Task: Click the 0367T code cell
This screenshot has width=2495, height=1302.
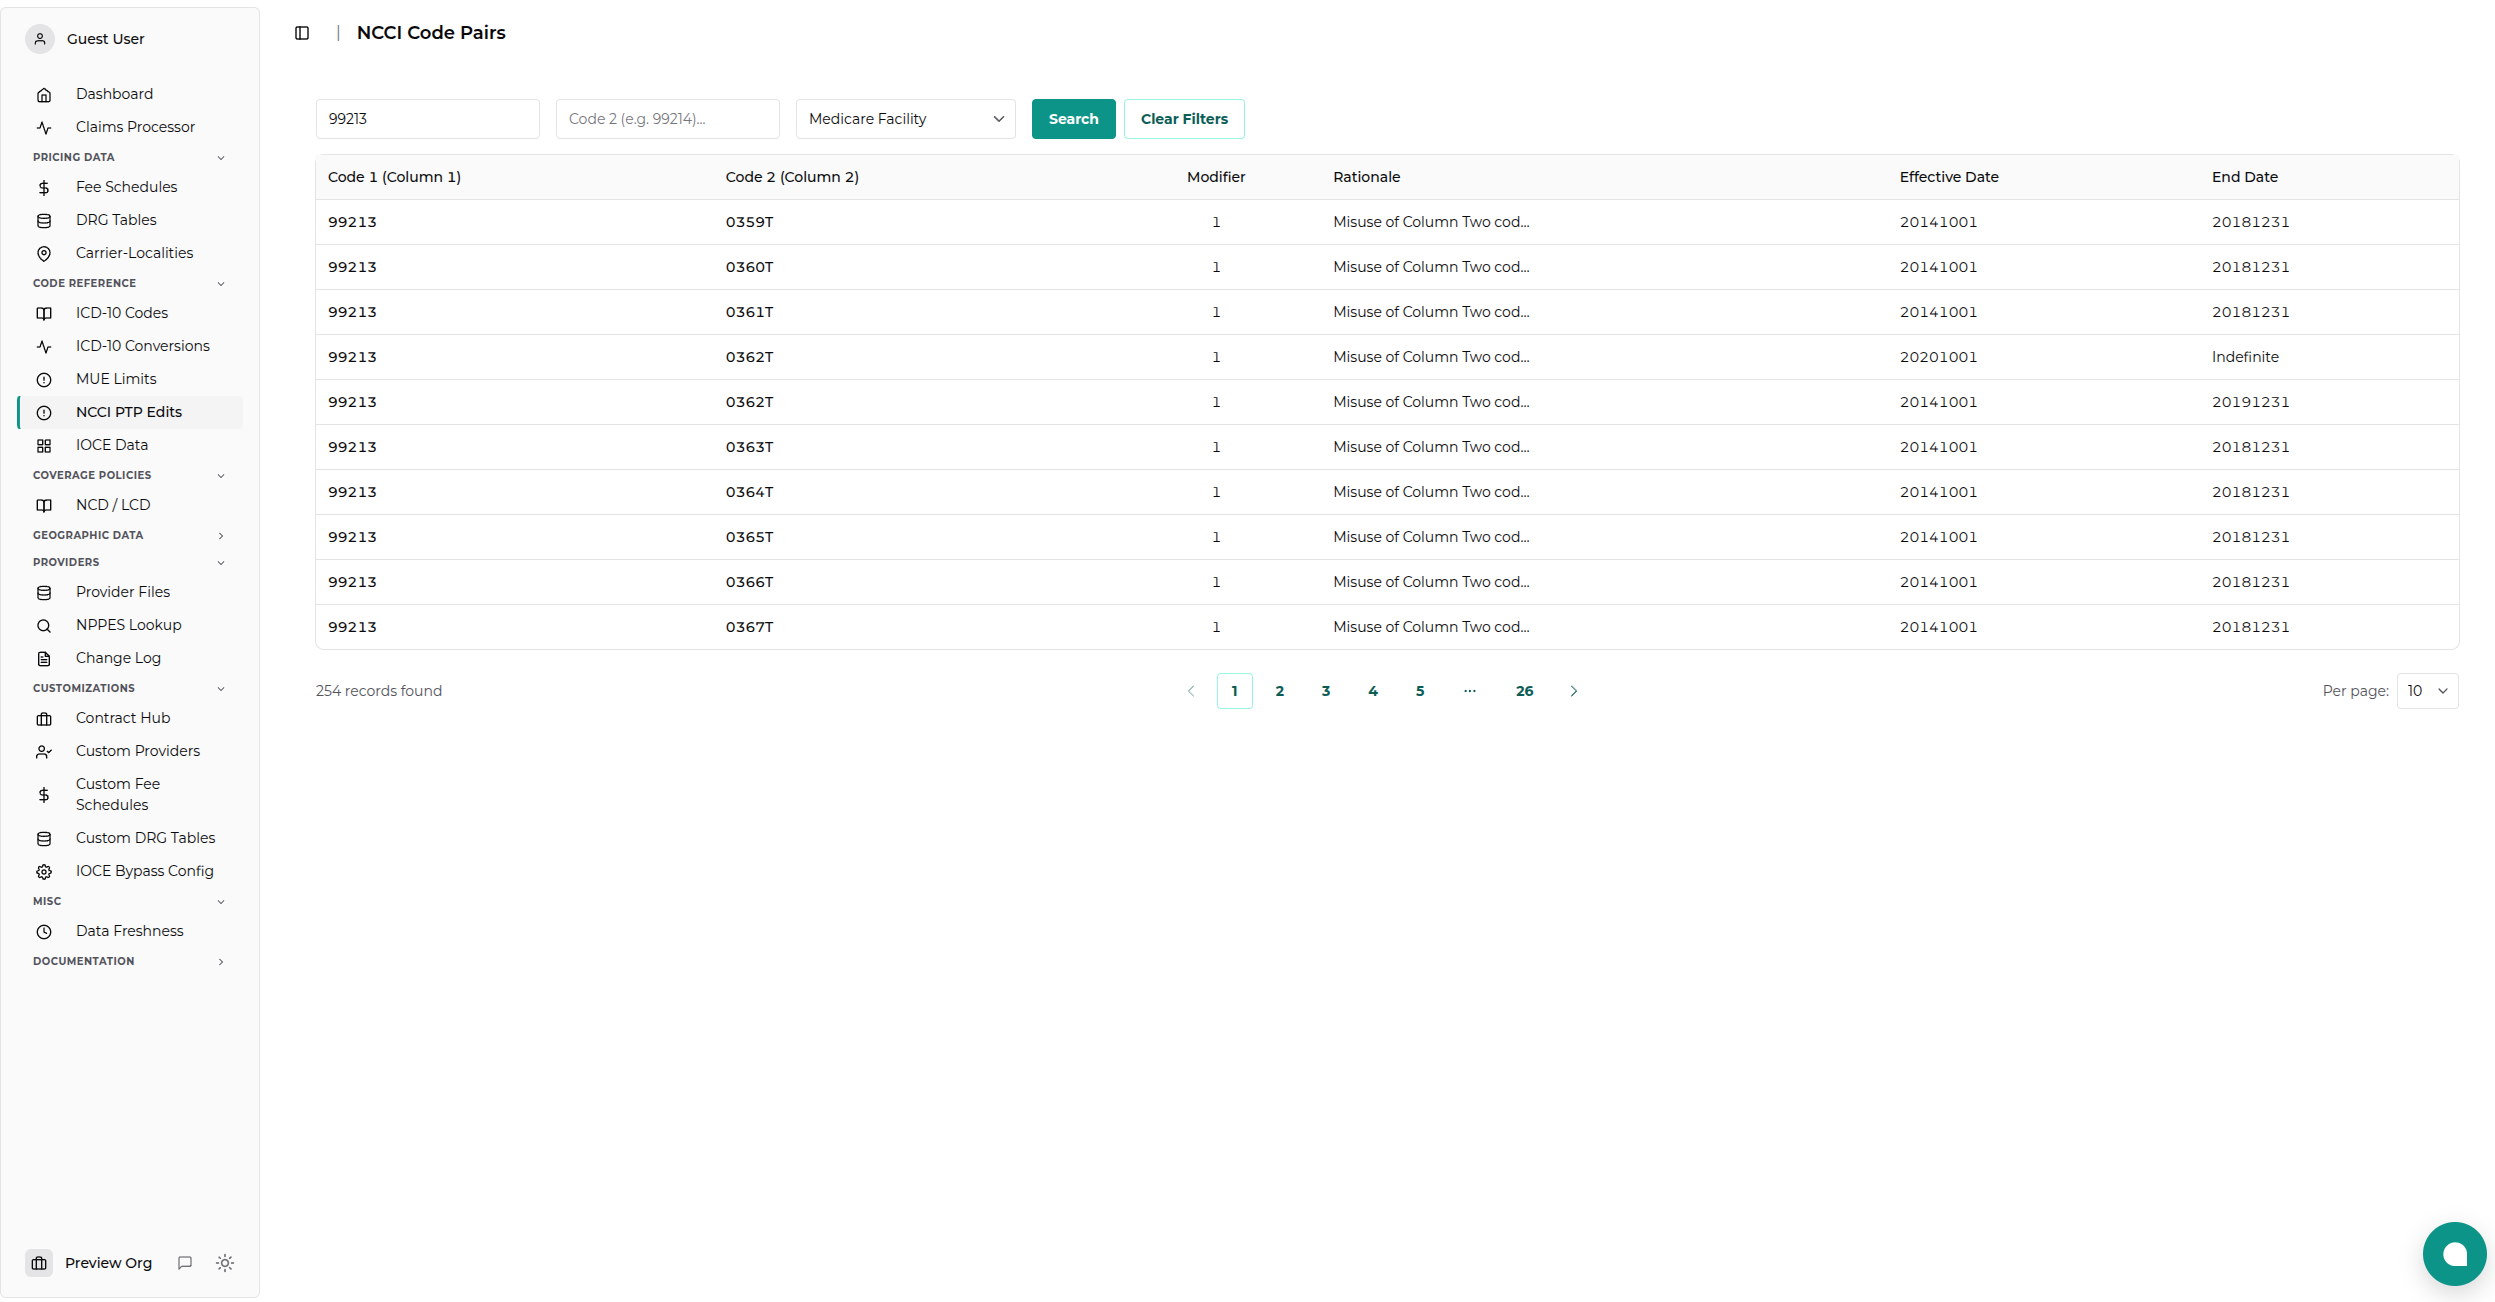Action: [x=749, y=627]
